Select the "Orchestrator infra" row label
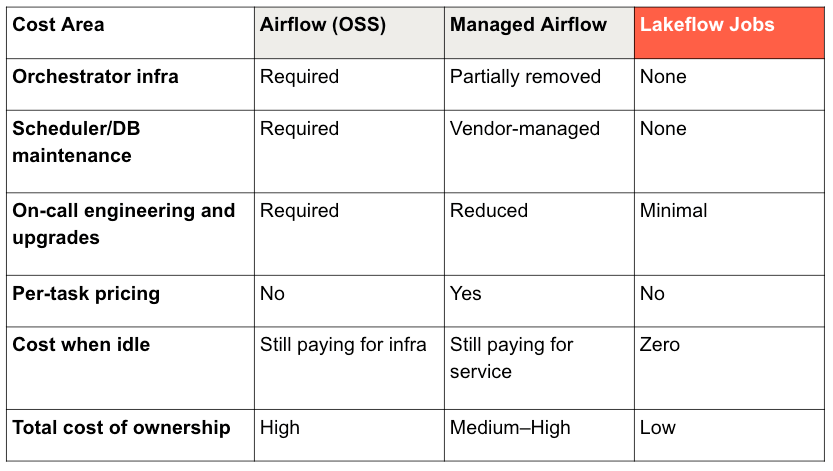The height and width of the screenshot is (471, 833). 95,77
